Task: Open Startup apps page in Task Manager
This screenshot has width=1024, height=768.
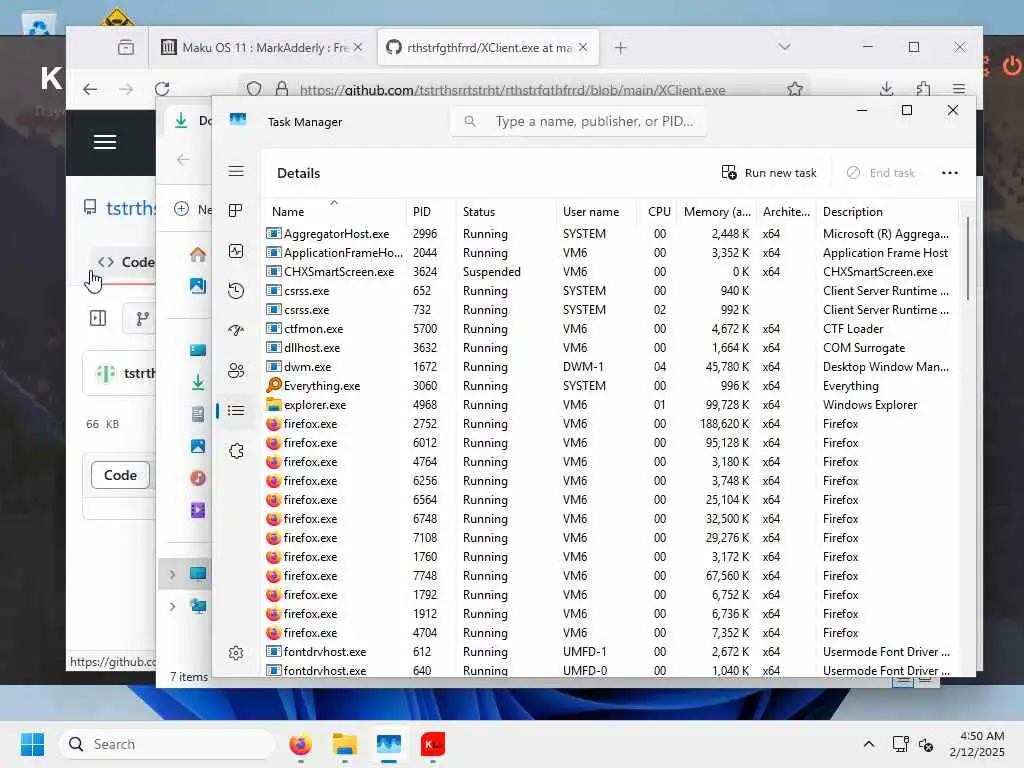Action: [236, 330]
